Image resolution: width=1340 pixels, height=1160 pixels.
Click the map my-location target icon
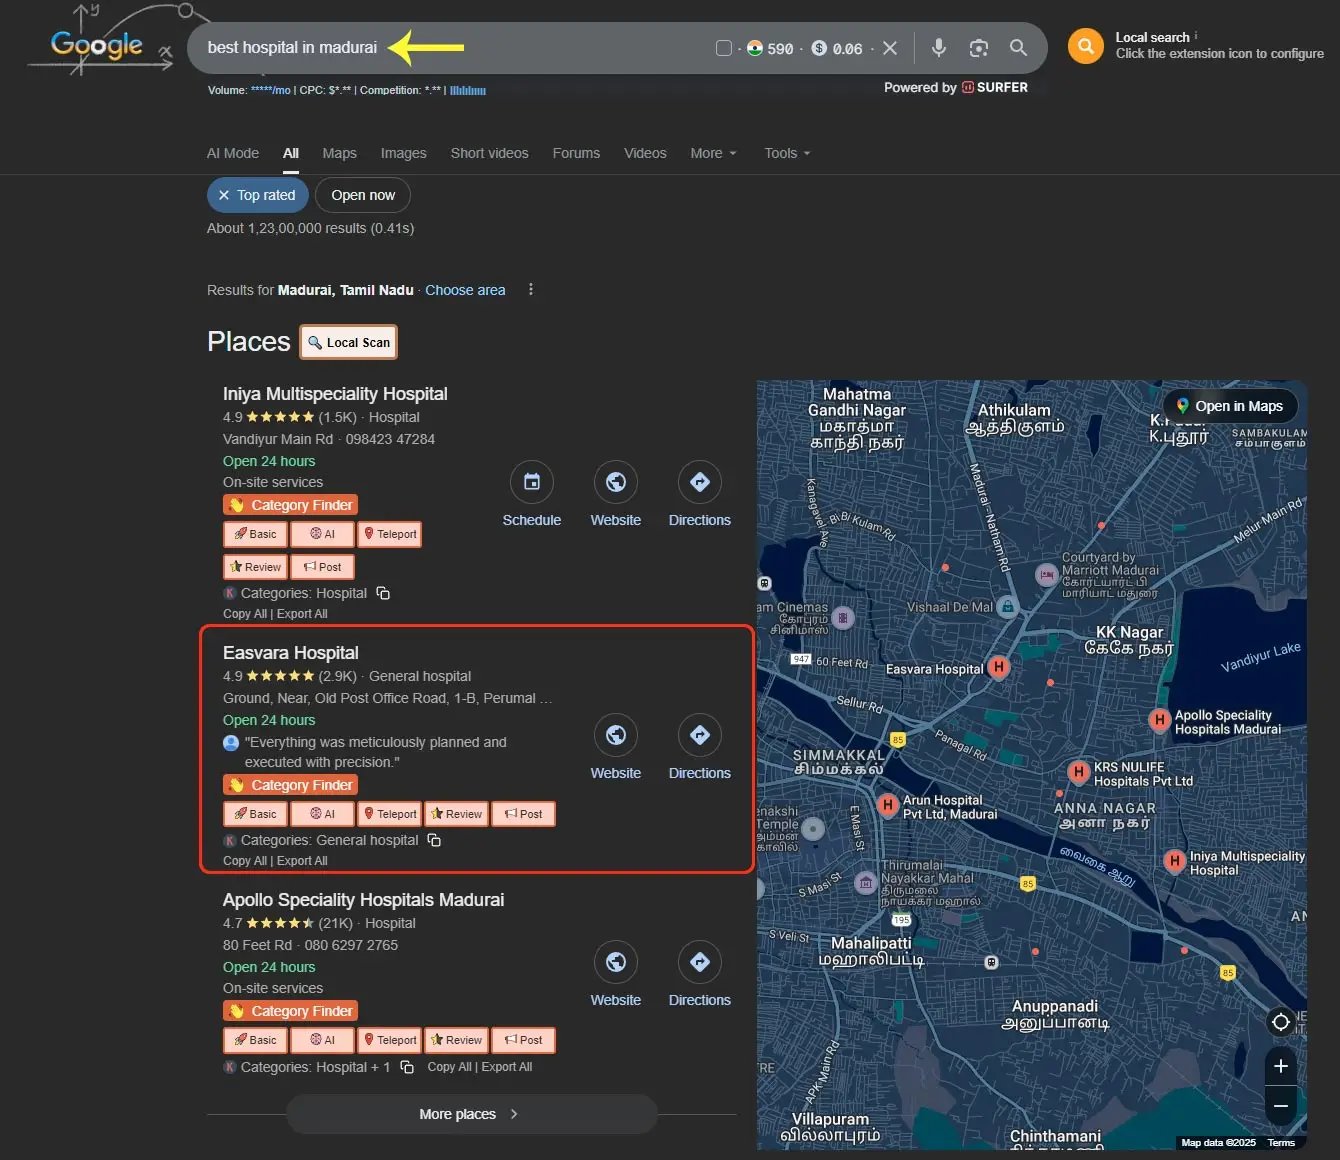click(1280, 1022)
